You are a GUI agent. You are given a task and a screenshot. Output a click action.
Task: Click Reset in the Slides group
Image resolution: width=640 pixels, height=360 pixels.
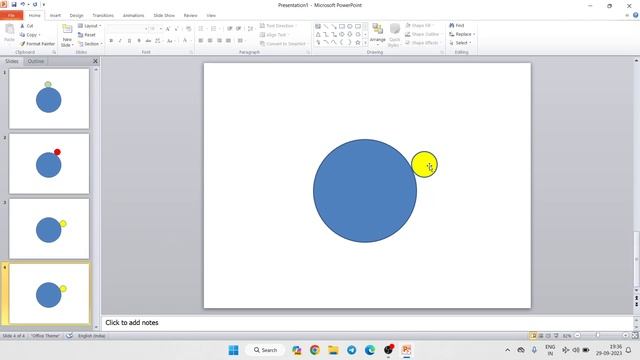87,35
